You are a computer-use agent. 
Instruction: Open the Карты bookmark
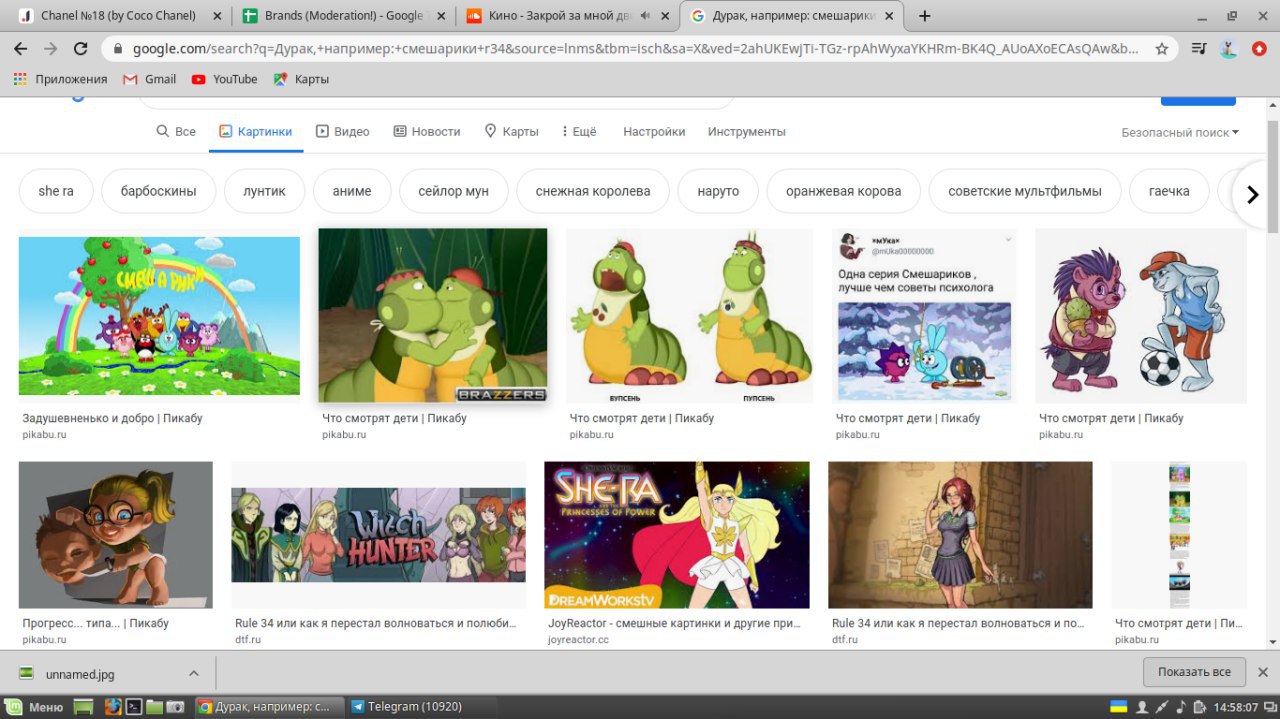click(x=301, y=79)
